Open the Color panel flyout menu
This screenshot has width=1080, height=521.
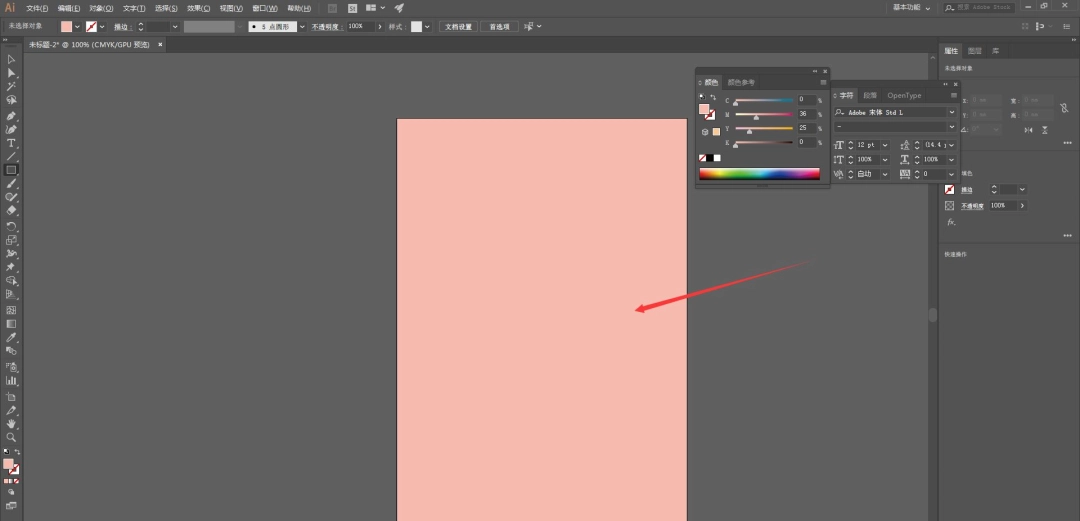coord(823,83)
